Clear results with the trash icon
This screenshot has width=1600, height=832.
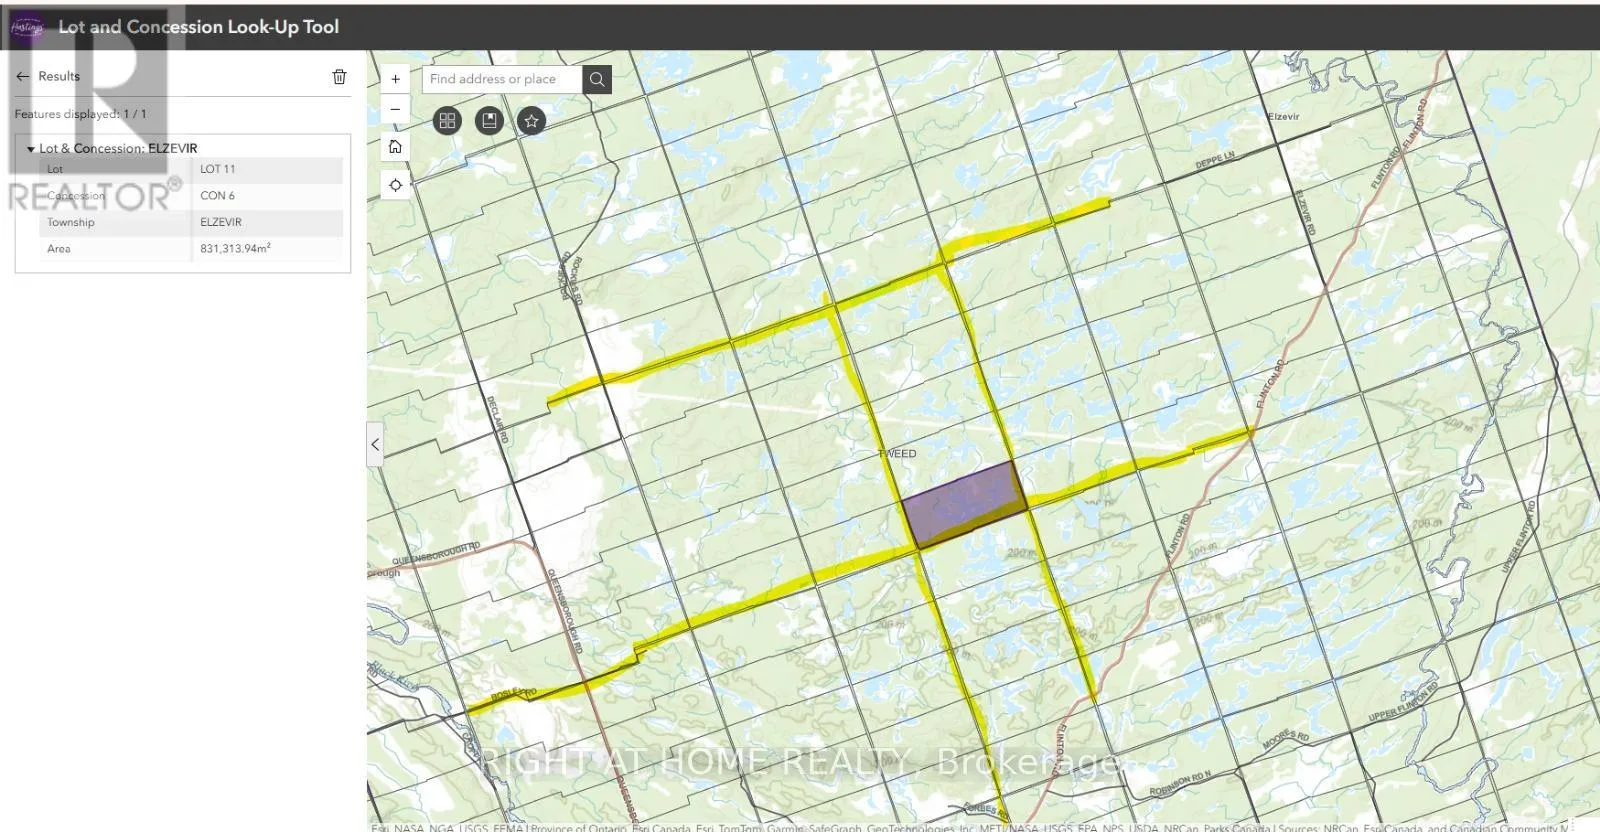pos(339,76)
